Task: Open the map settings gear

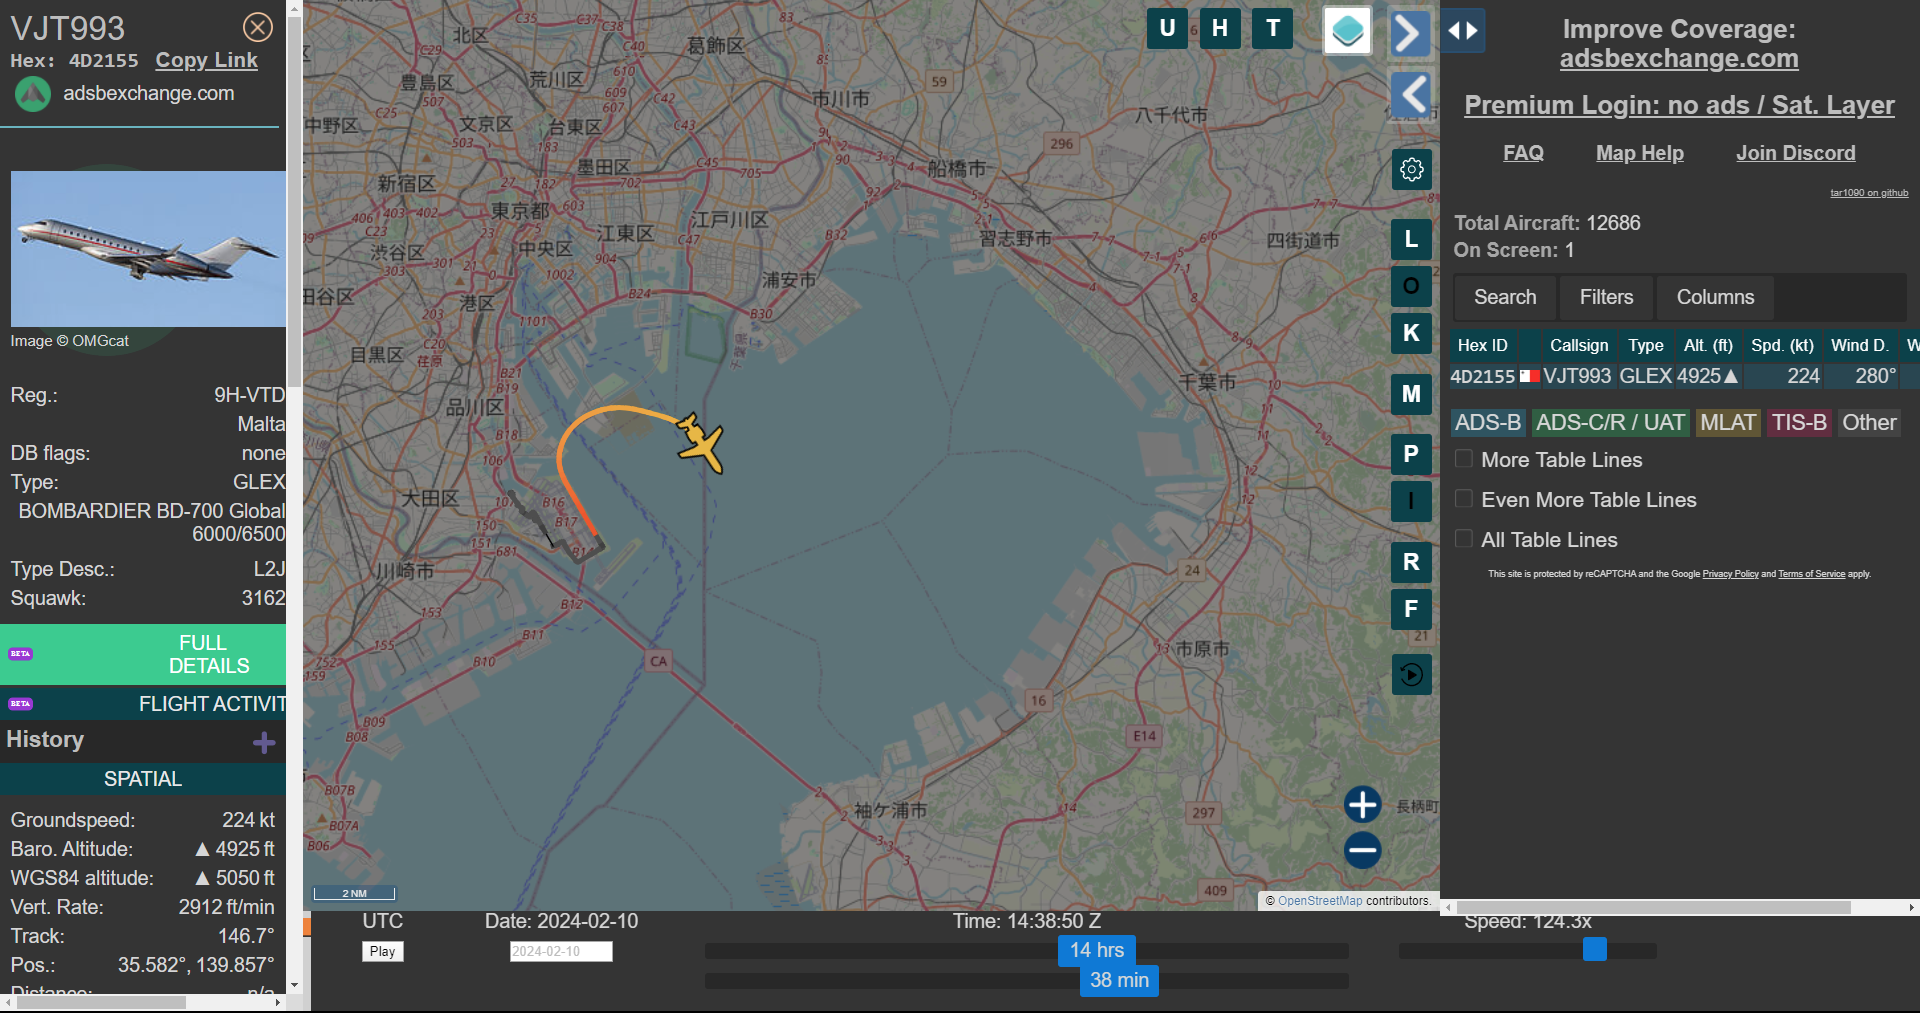Action: 1412,170
